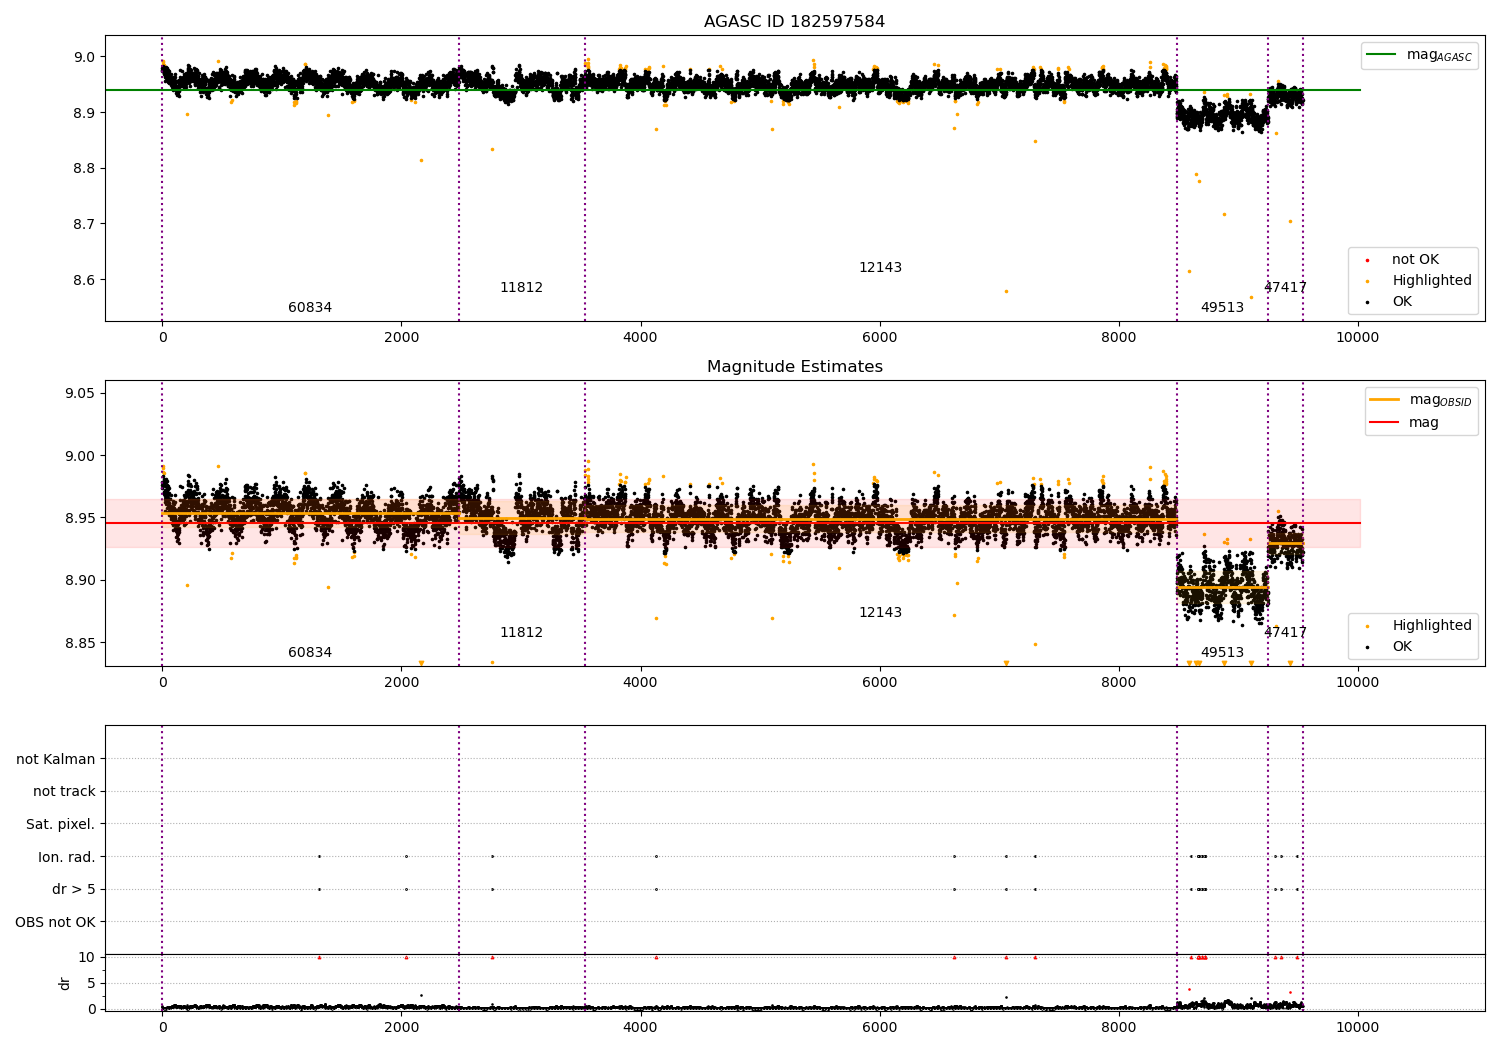Click the "8.6" y-axis tick label
1500x1050 pixels.
[85, 280]
